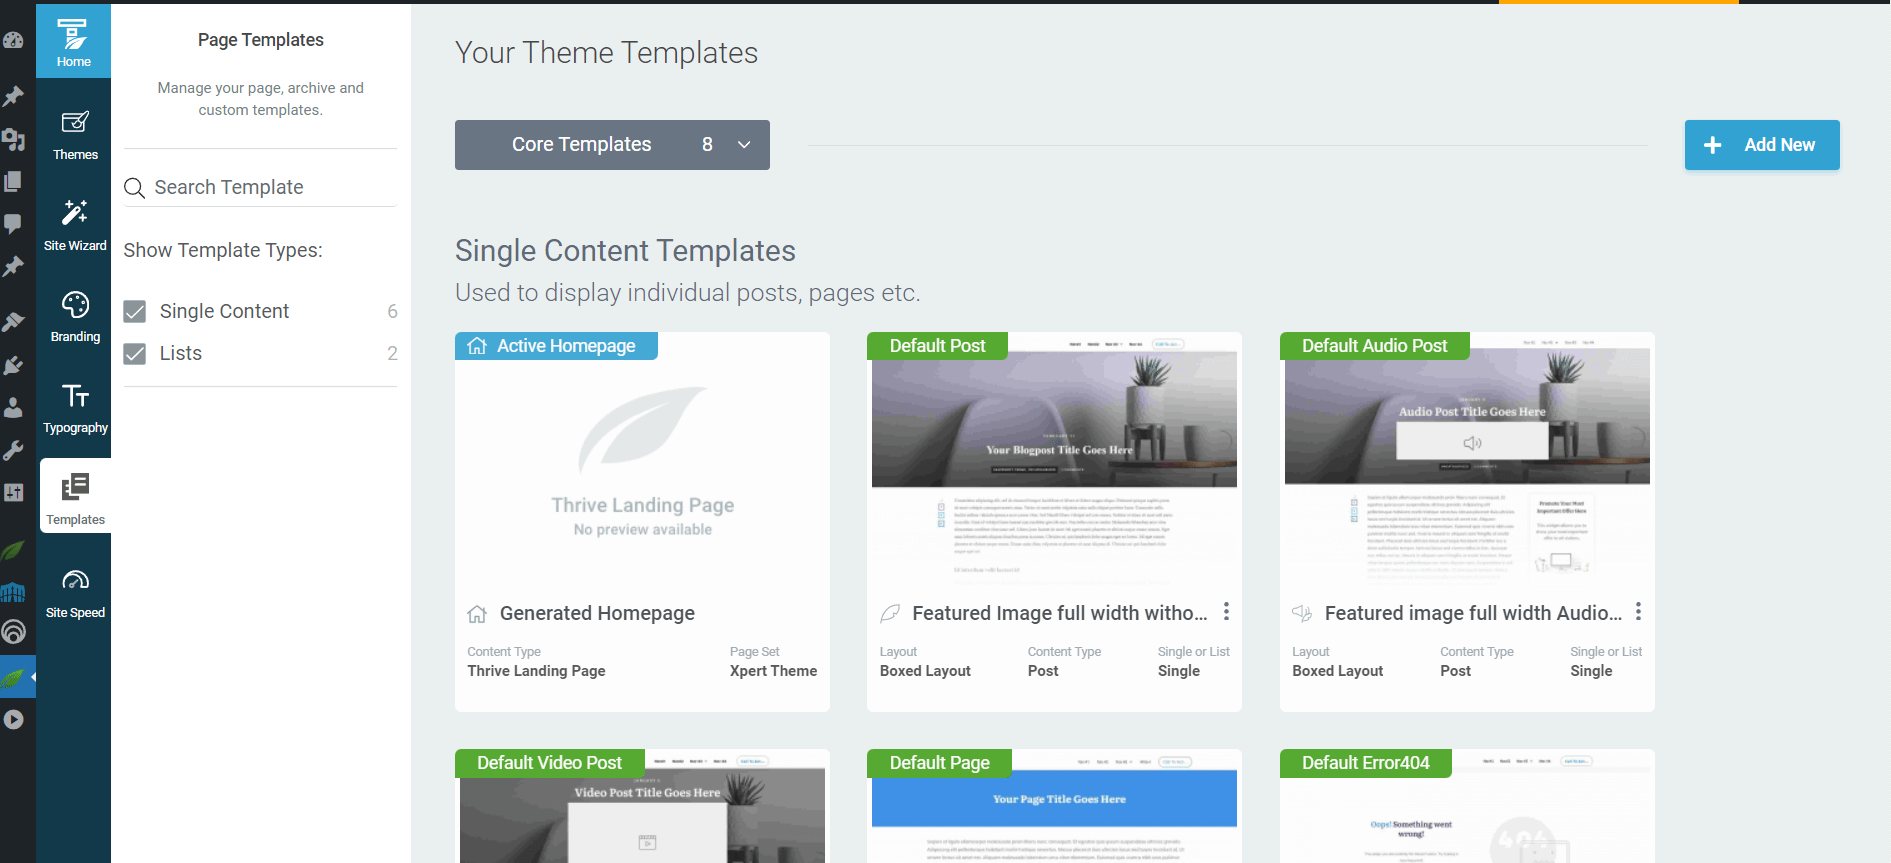Image resolution: width=1891 pixels, height=863 pixels.
Task: Open the Default Error404 template preview
Action: click(1467, 806)
